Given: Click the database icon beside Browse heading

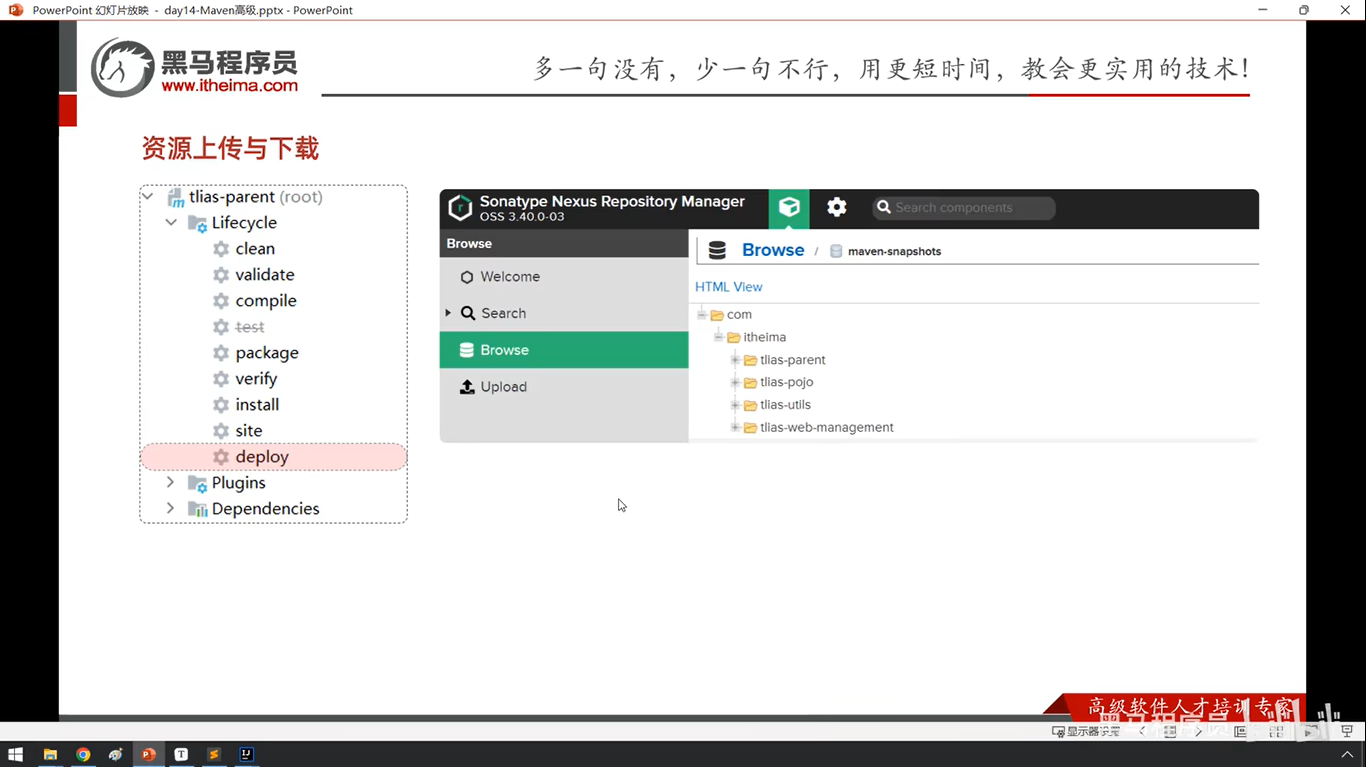Looking at the screenshot, I should point(717,251).
